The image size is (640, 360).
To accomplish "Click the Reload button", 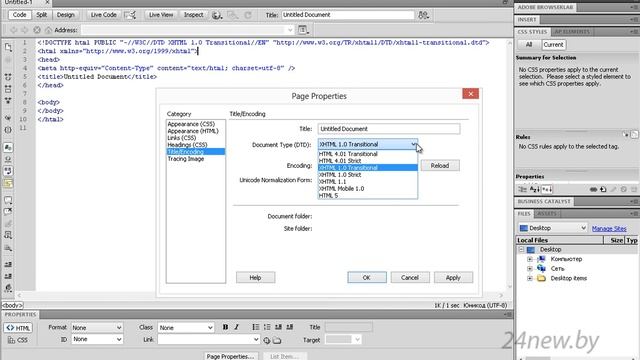I will (x=440, y=165).
